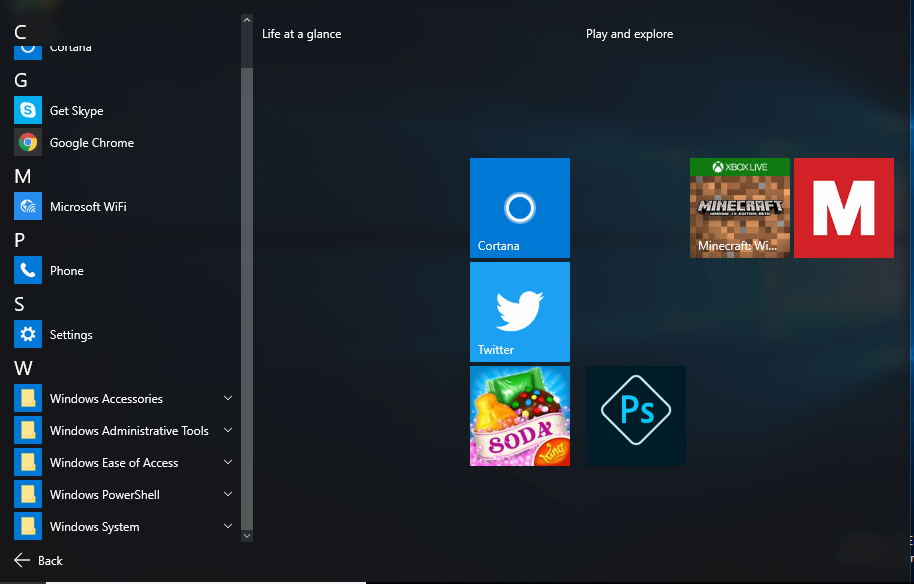
Task: Click the "Windows System" label
Action: [94, 527]
